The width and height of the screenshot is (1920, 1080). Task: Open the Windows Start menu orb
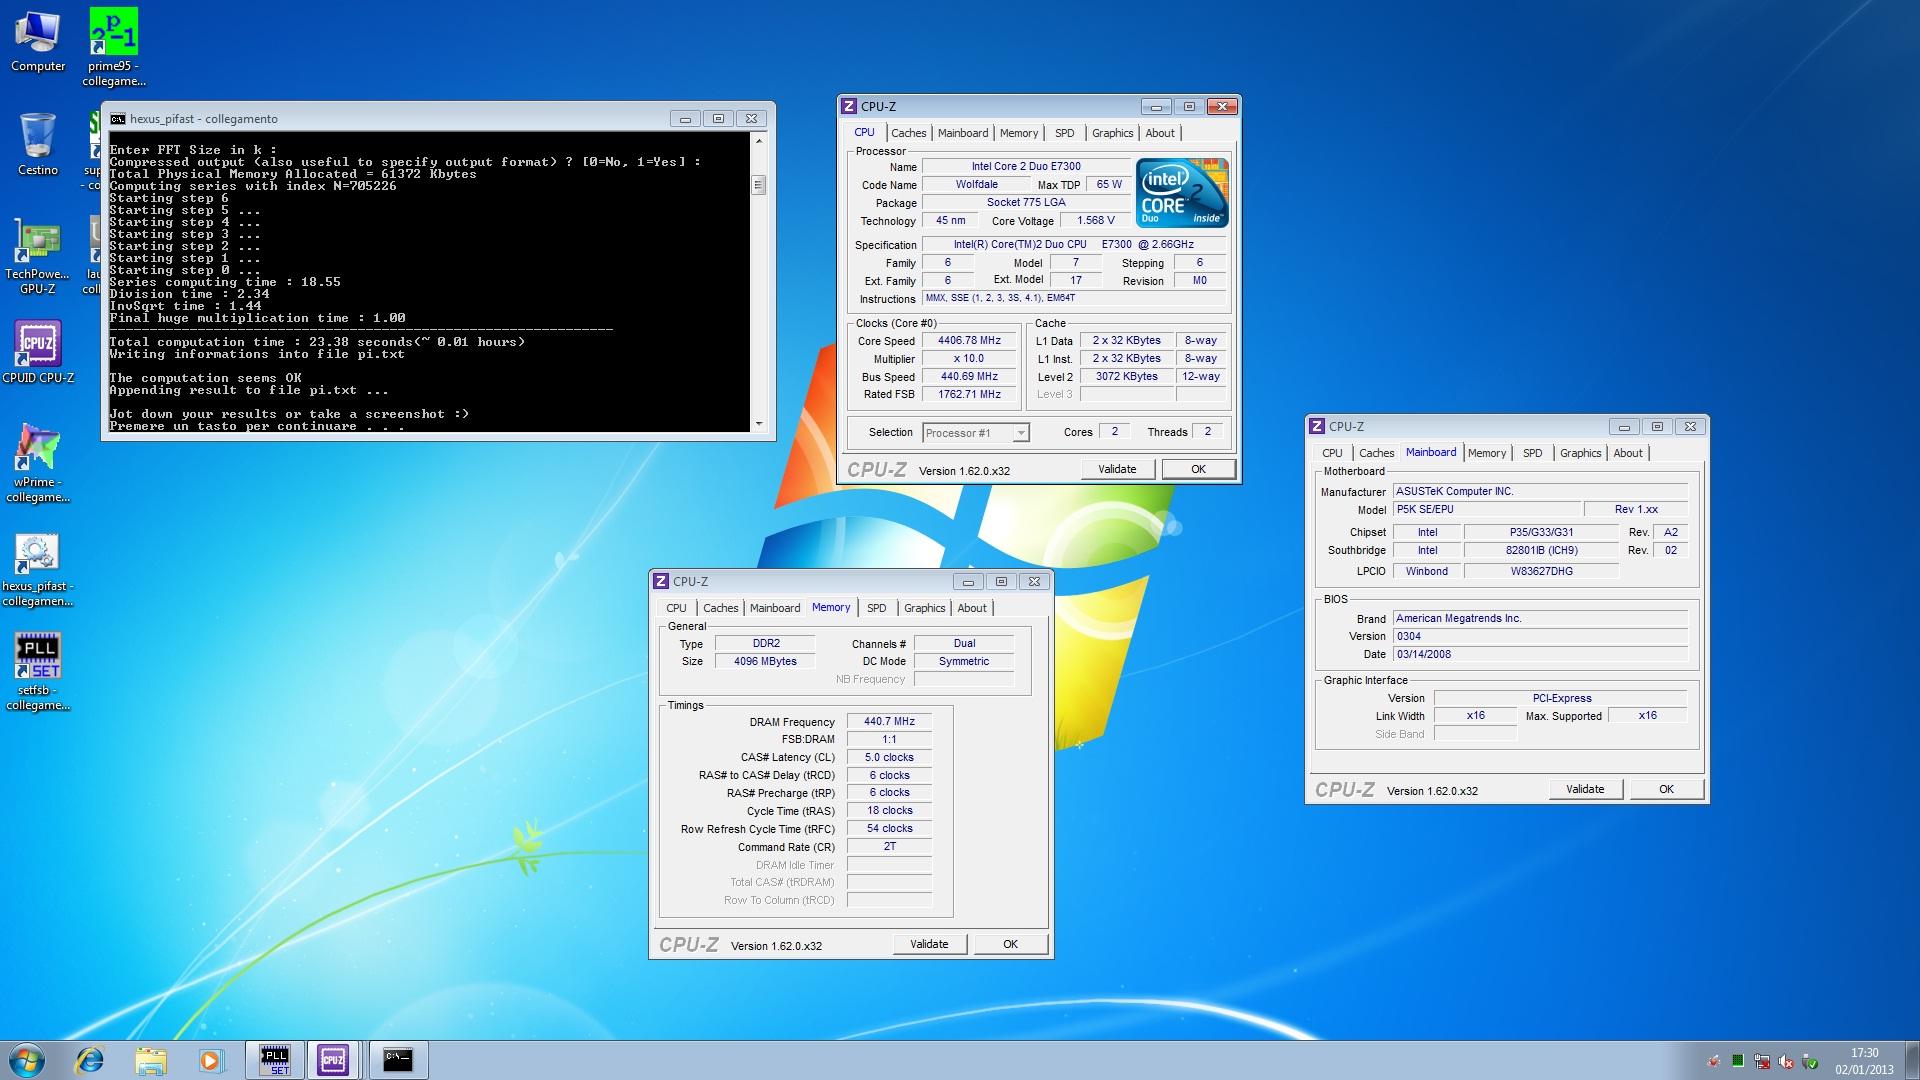(x=27, y=1060)
